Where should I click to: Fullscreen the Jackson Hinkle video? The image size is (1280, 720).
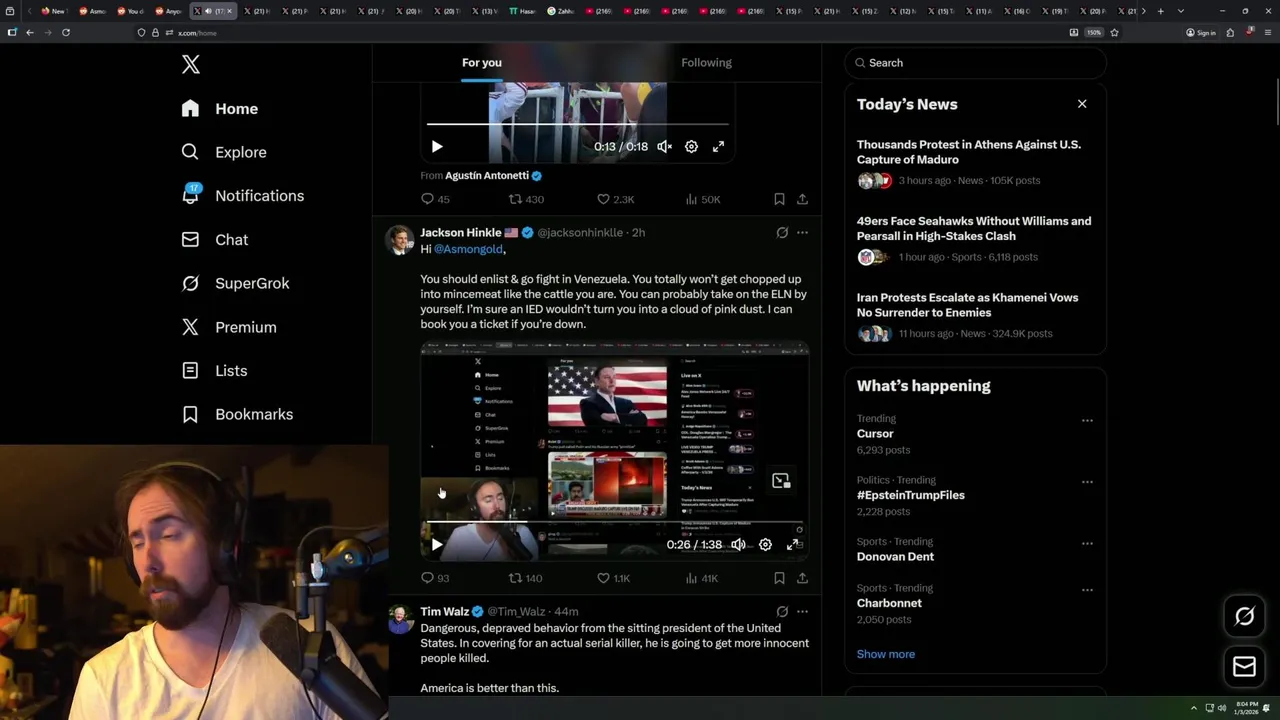[793, 545]
